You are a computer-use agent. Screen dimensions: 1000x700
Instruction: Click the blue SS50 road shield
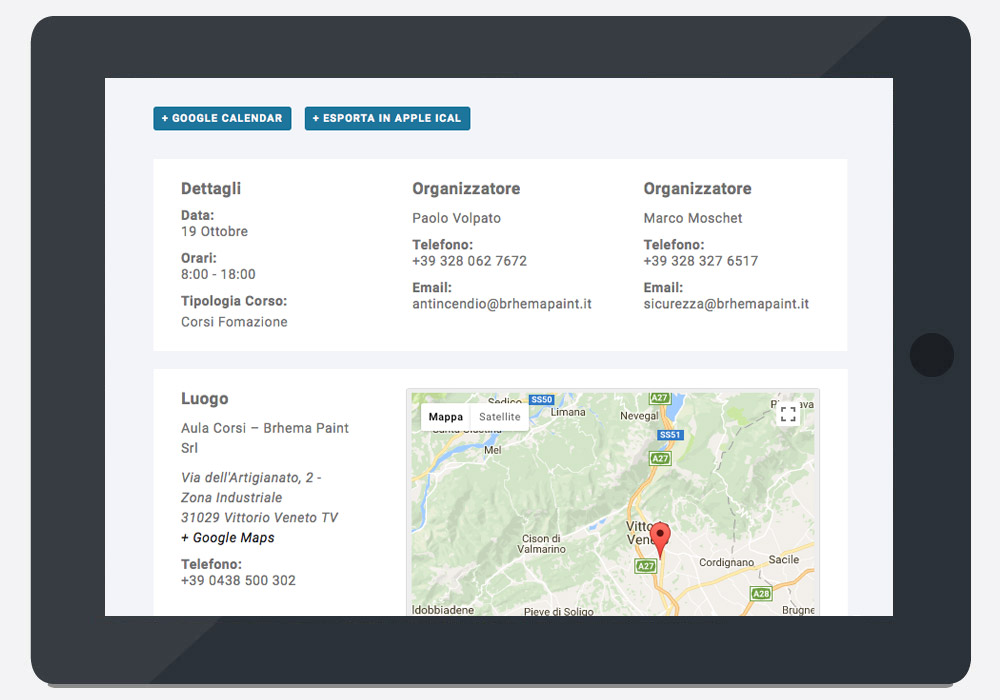coord(542,399)
